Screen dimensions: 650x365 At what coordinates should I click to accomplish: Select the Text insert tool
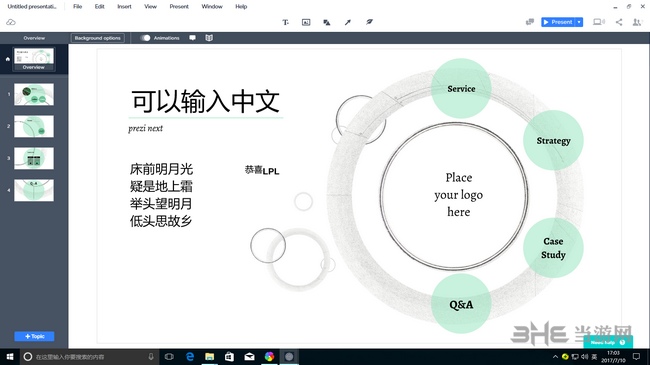[x=286, y=22]
